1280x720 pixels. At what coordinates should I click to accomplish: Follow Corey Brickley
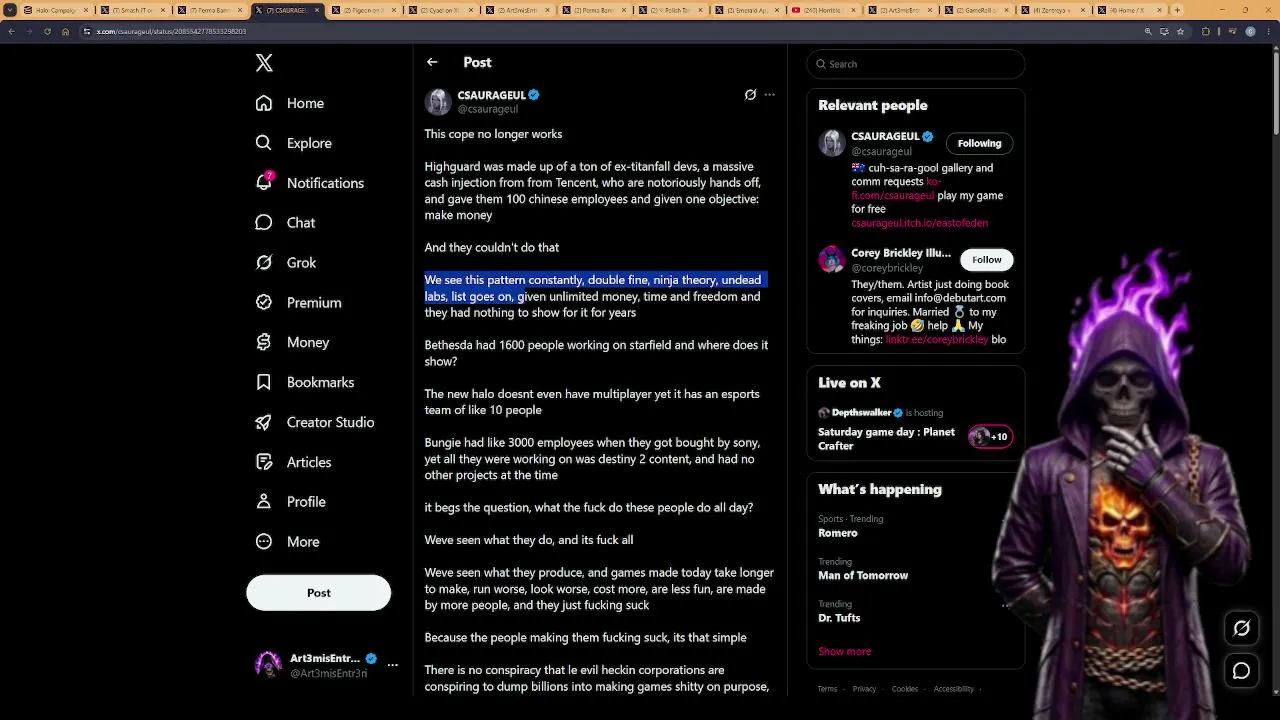point(986,260)
